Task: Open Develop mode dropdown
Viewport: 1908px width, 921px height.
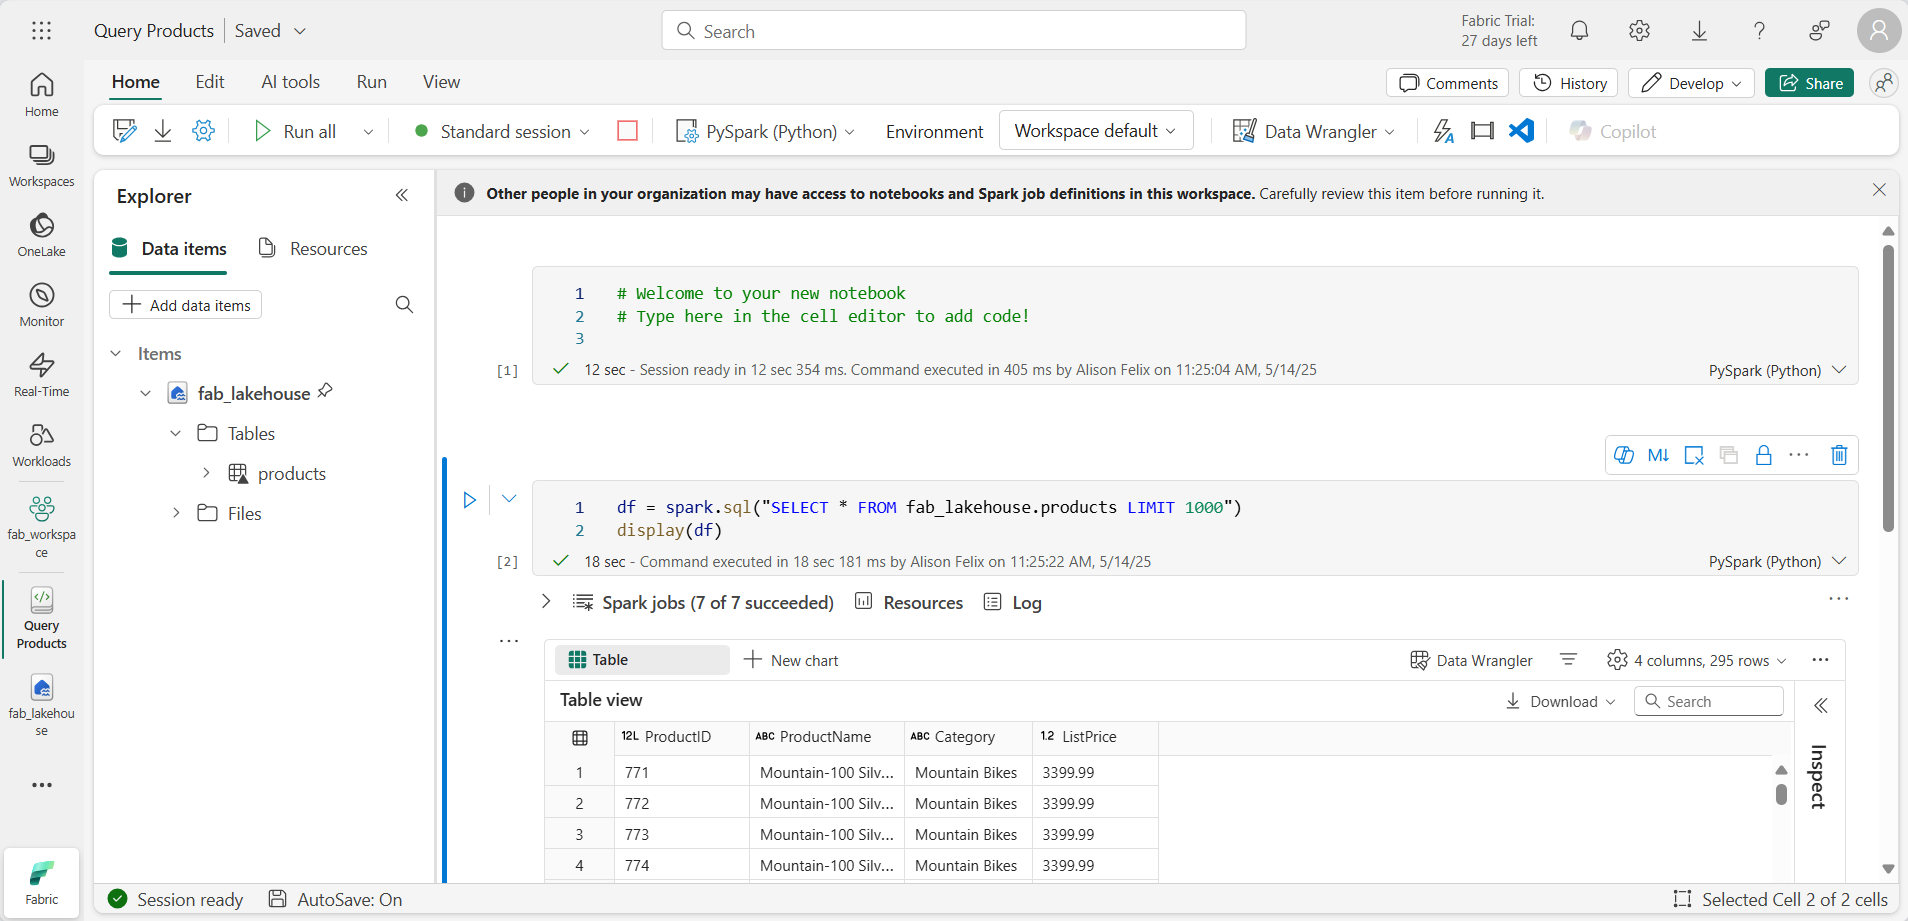Action: click(x=1692, y=83)
